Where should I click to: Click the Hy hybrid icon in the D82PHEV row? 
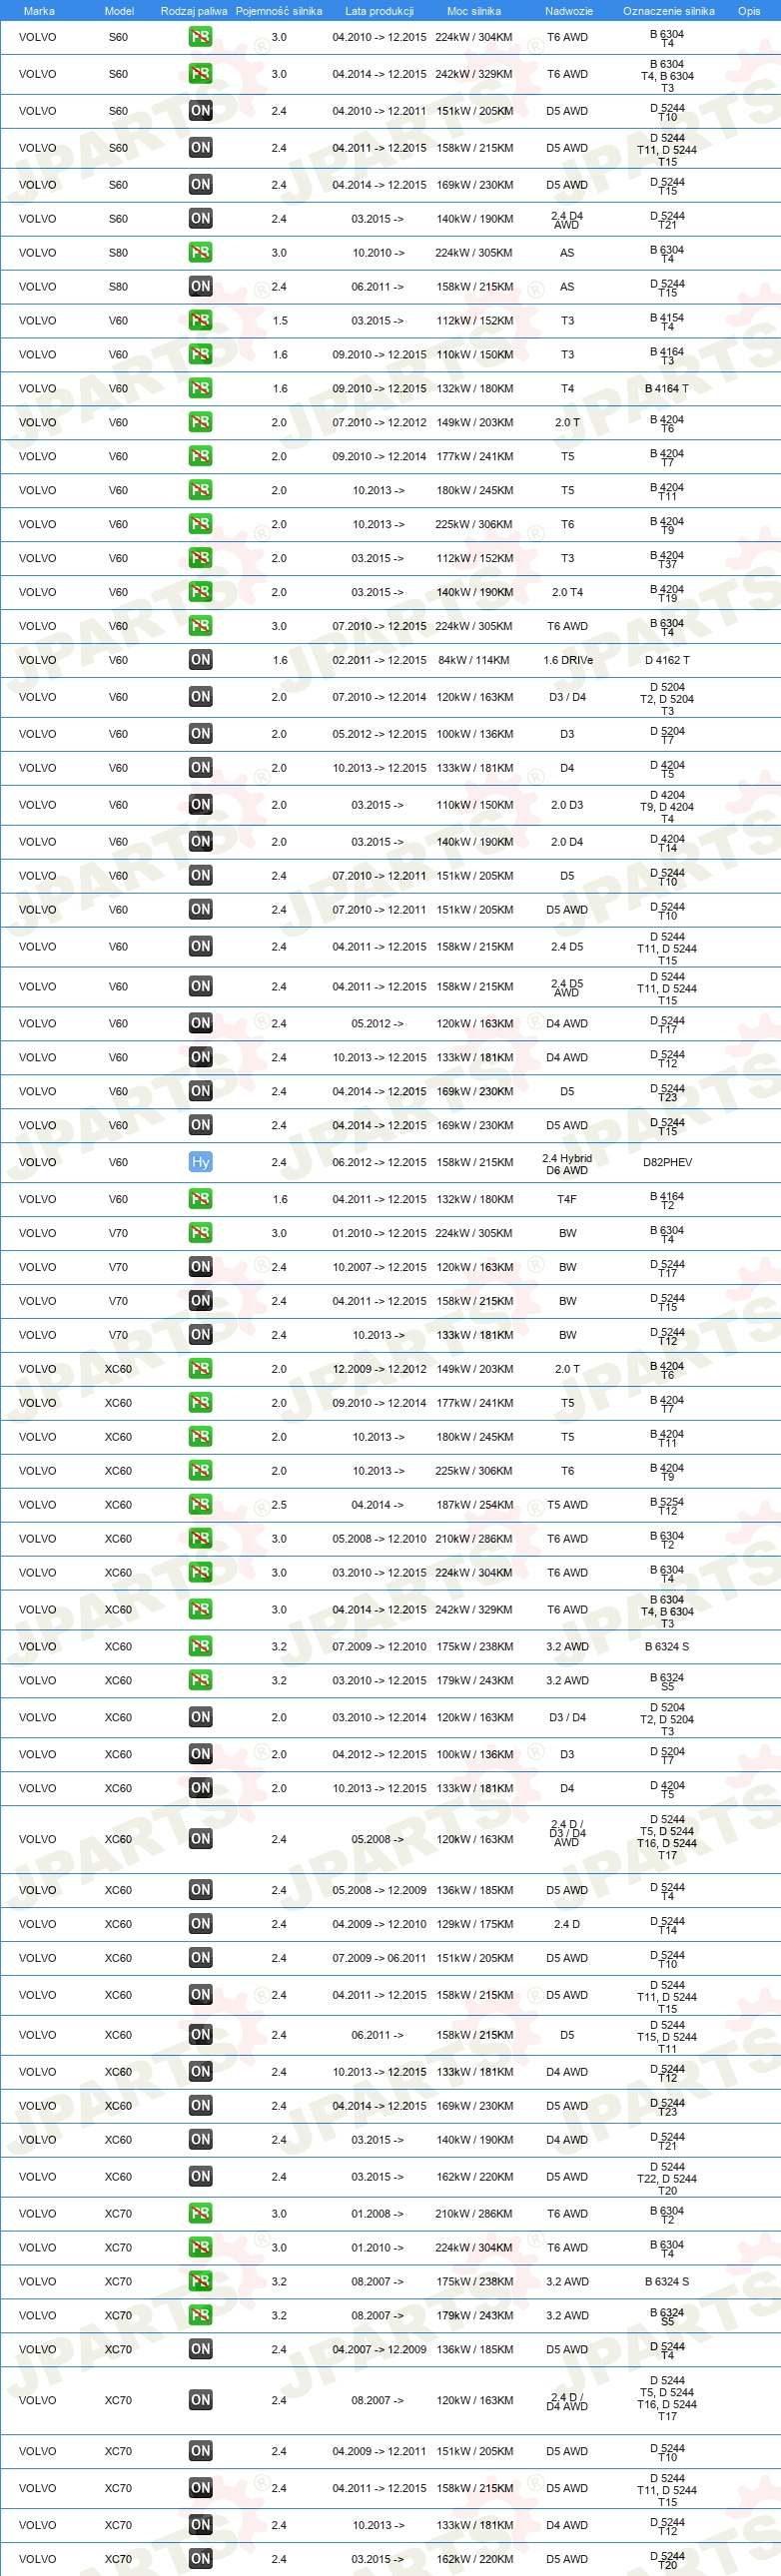coord(200,1162)
